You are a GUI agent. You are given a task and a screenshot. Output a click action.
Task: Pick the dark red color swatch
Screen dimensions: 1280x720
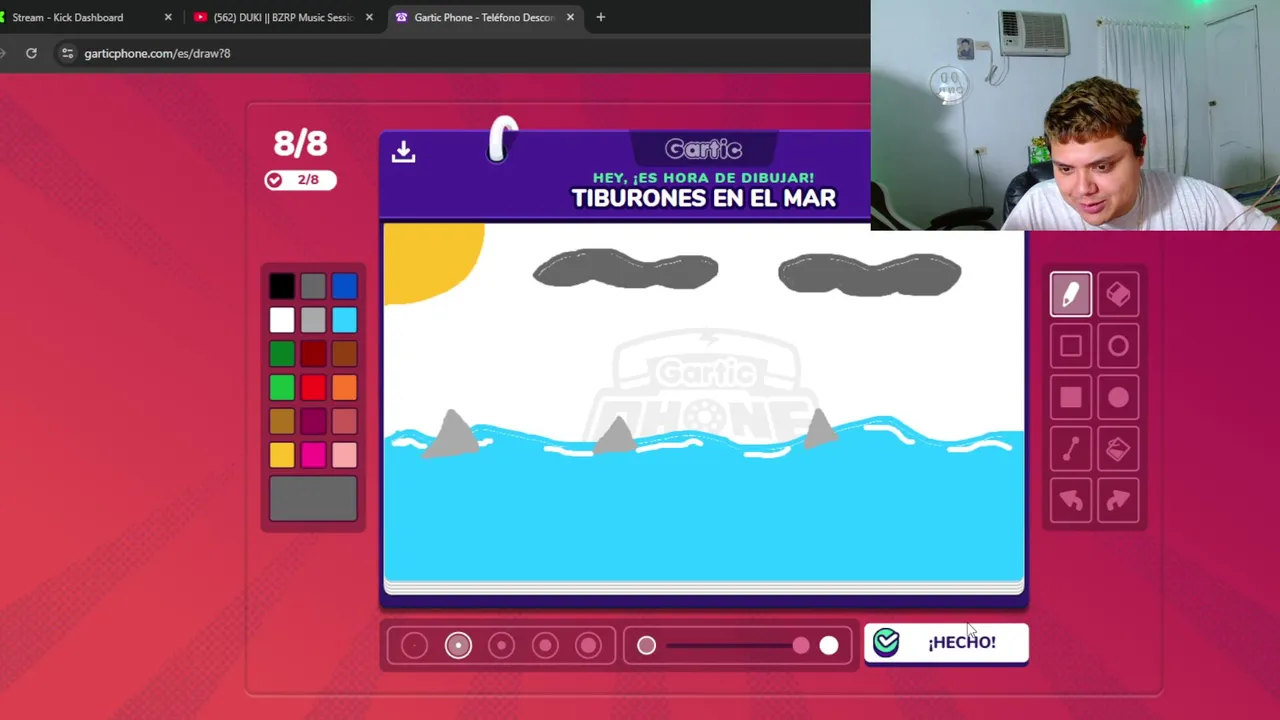click(x=313, y=354)
